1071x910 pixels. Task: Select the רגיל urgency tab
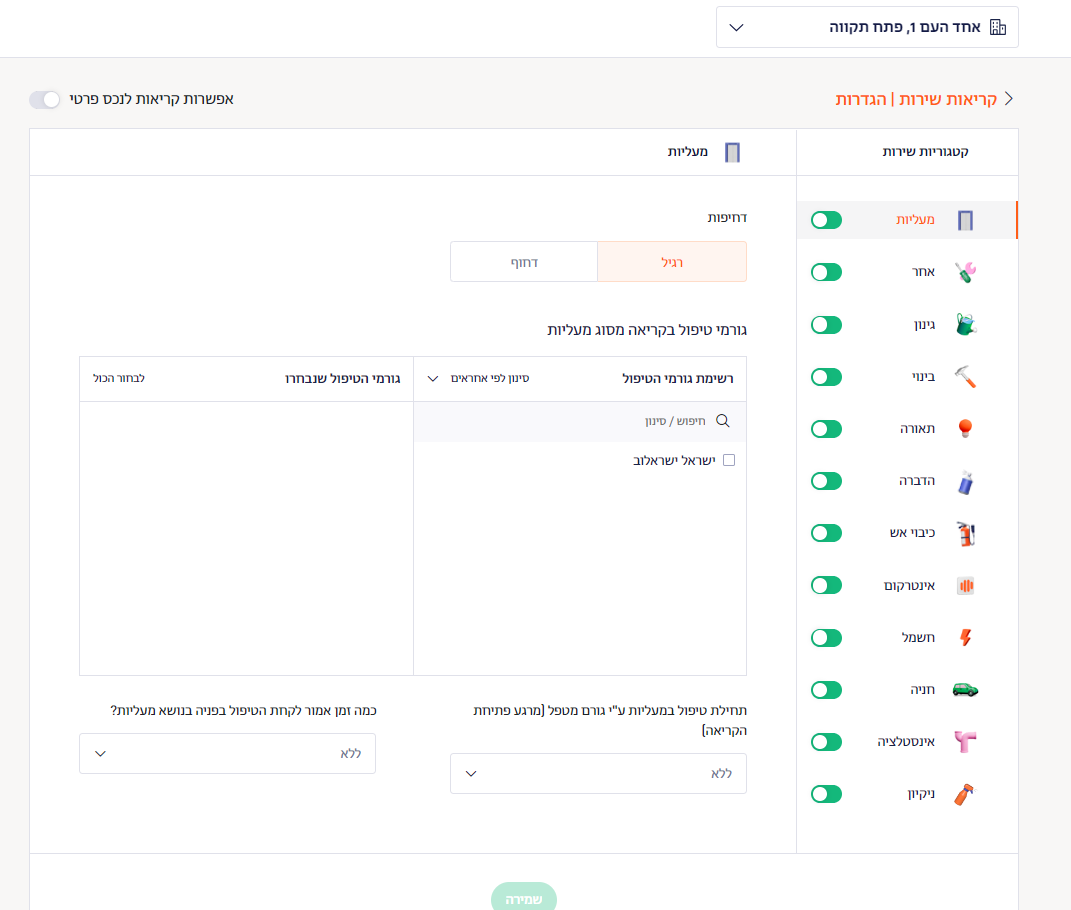point(672,262)
